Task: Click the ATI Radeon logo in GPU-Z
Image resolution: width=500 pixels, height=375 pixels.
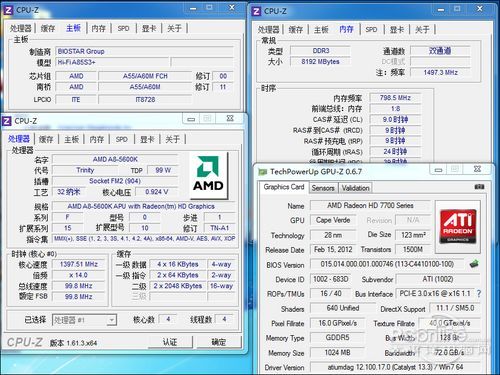Action: 458,227
